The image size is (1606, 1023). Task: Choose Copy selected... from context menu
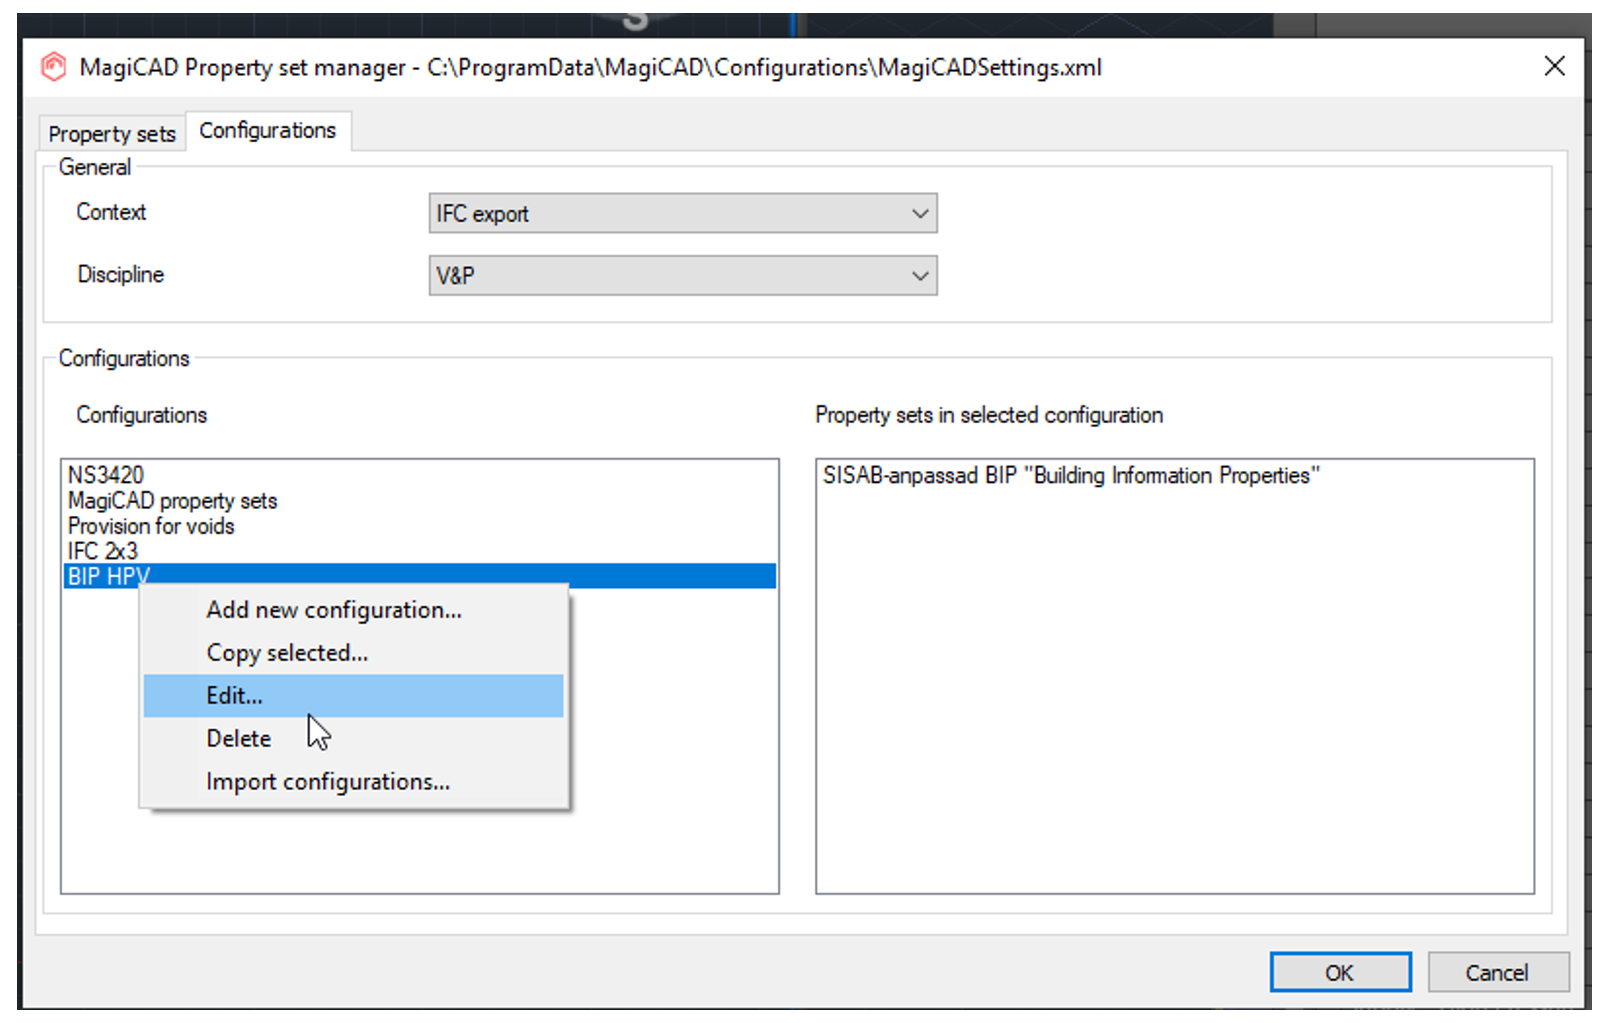coord(354,653)
